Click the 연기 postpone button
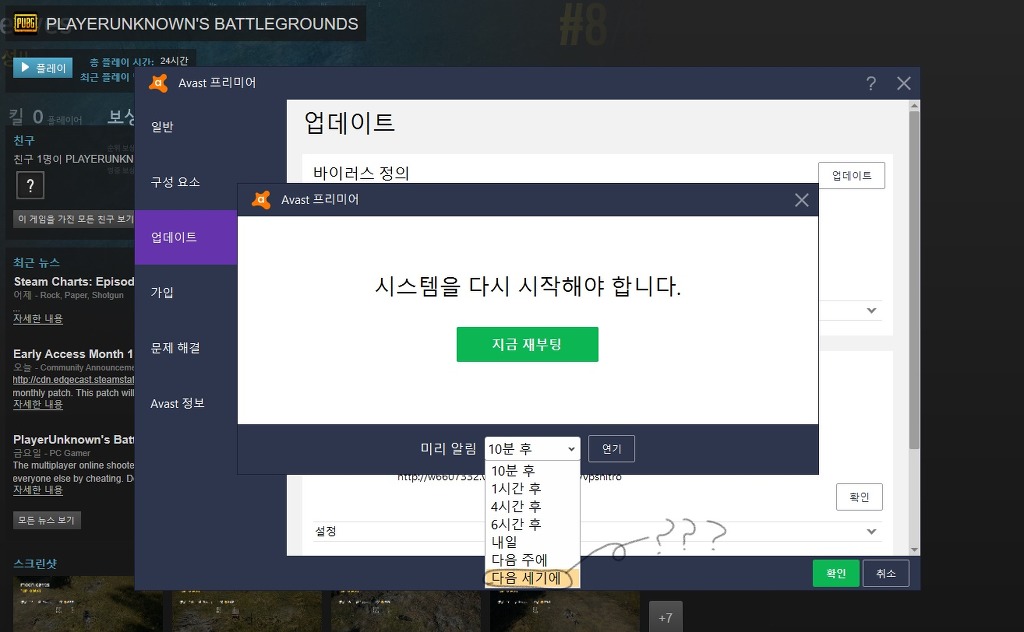Viewport: 1024px width, 632px height. coord(611,449)
